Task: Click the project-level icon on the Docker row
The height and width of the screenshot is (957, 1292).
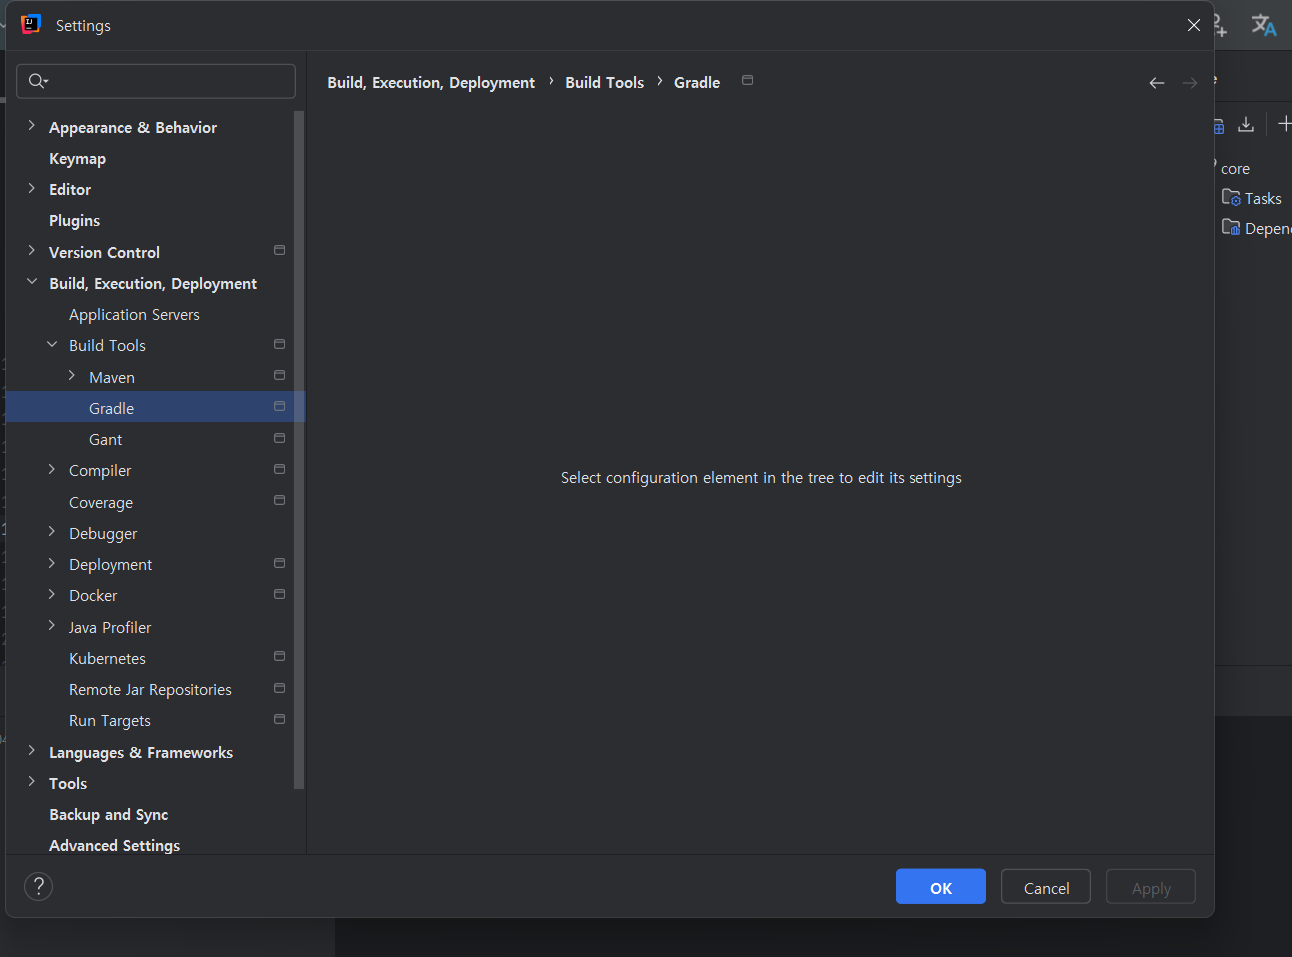Action: pos(280,594)
